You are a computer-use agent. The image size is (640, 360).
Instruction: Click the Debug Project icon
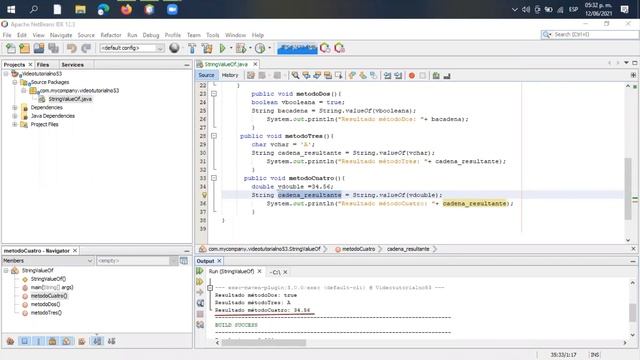(241, 48)
